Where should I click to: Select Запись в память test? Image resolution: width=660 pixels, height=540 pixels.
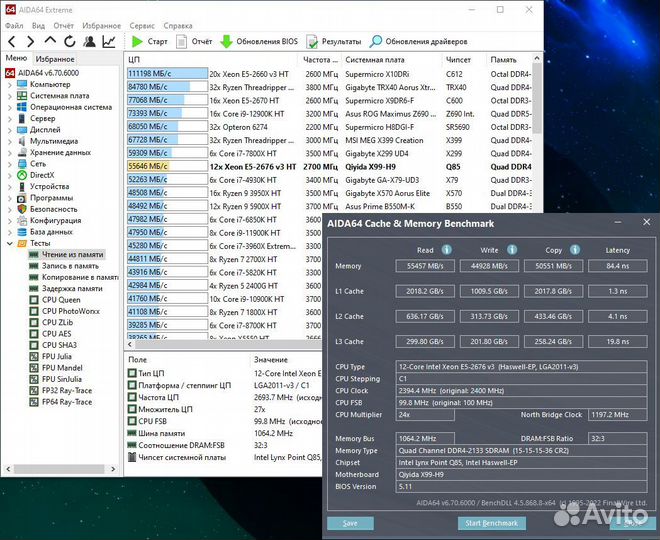pos(70,266)
